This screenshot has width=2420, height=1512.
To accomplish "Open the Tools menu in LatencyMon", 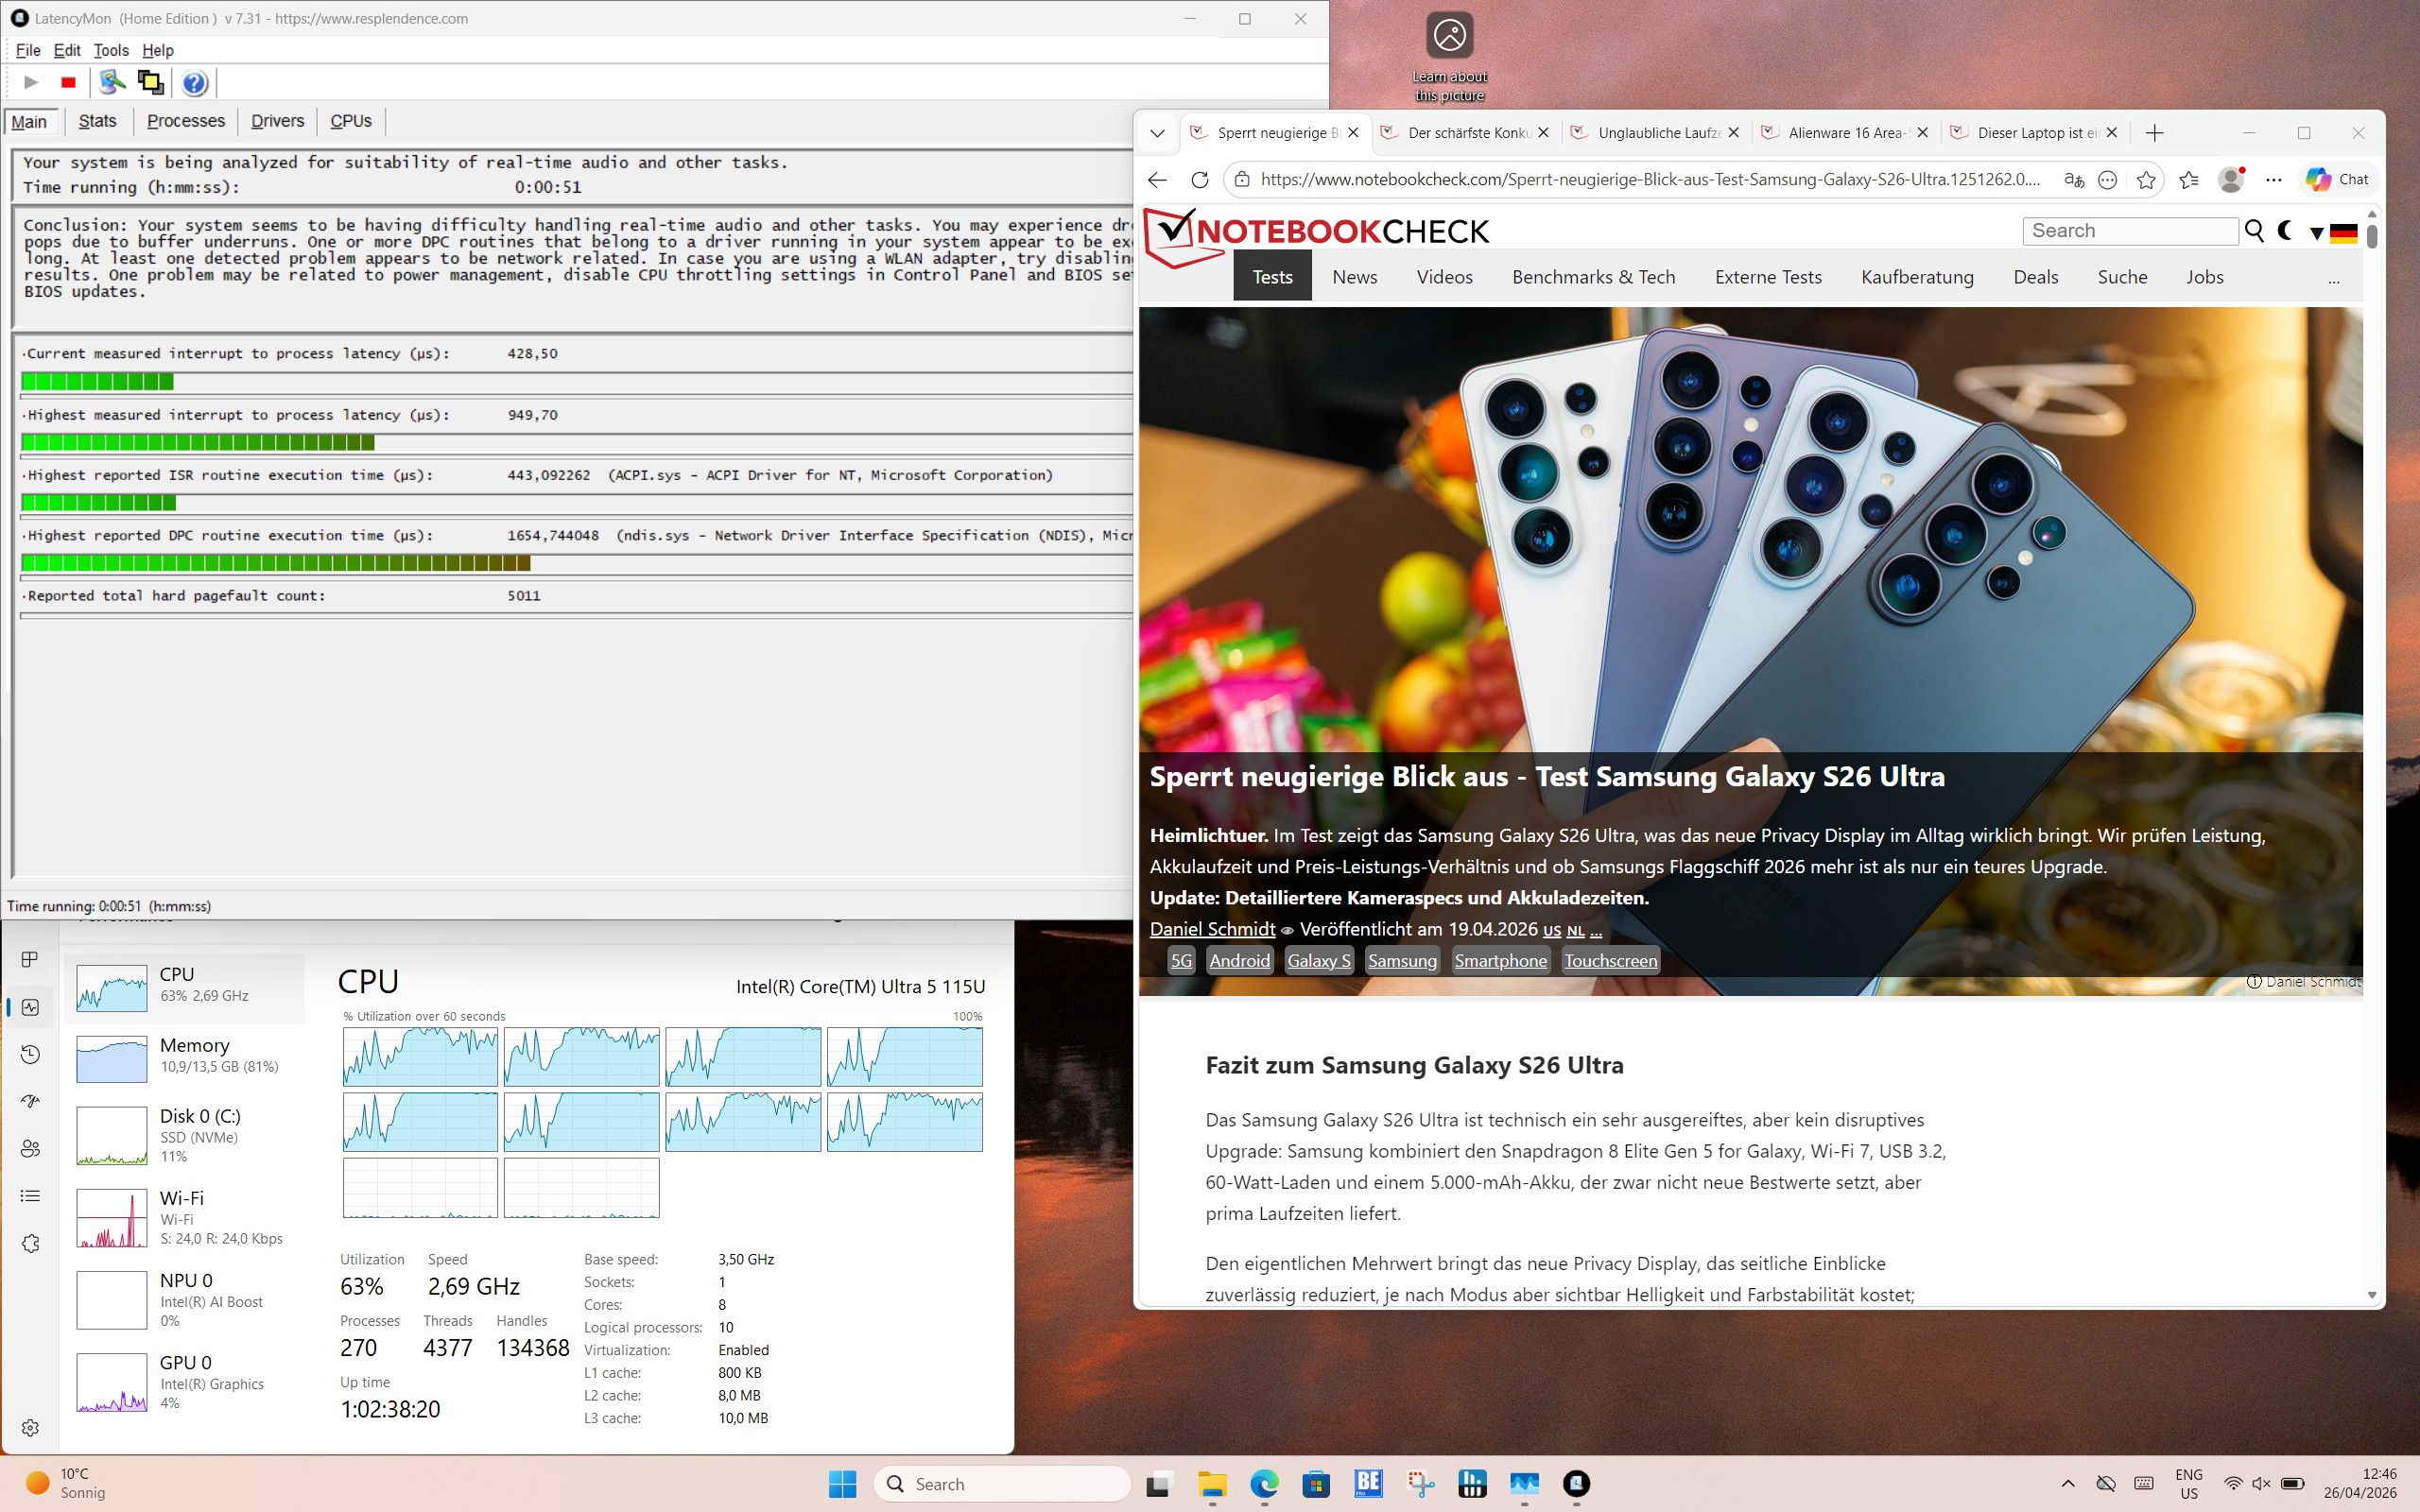I will (111, 50).
